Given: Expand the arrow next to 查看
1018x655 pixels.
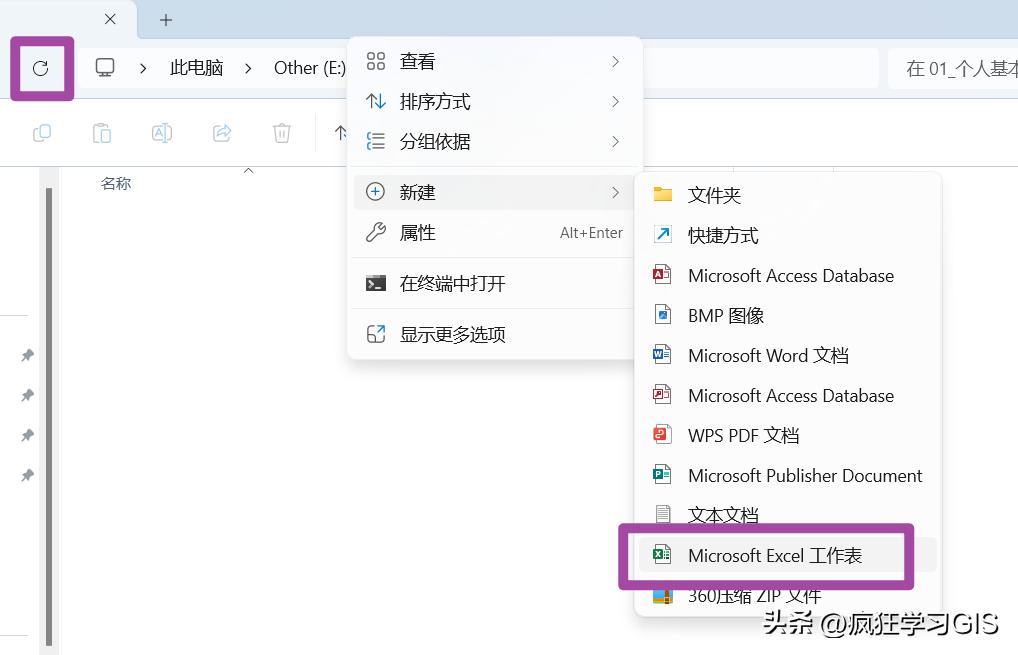Looking at the screenshot, I should (615, 62).
